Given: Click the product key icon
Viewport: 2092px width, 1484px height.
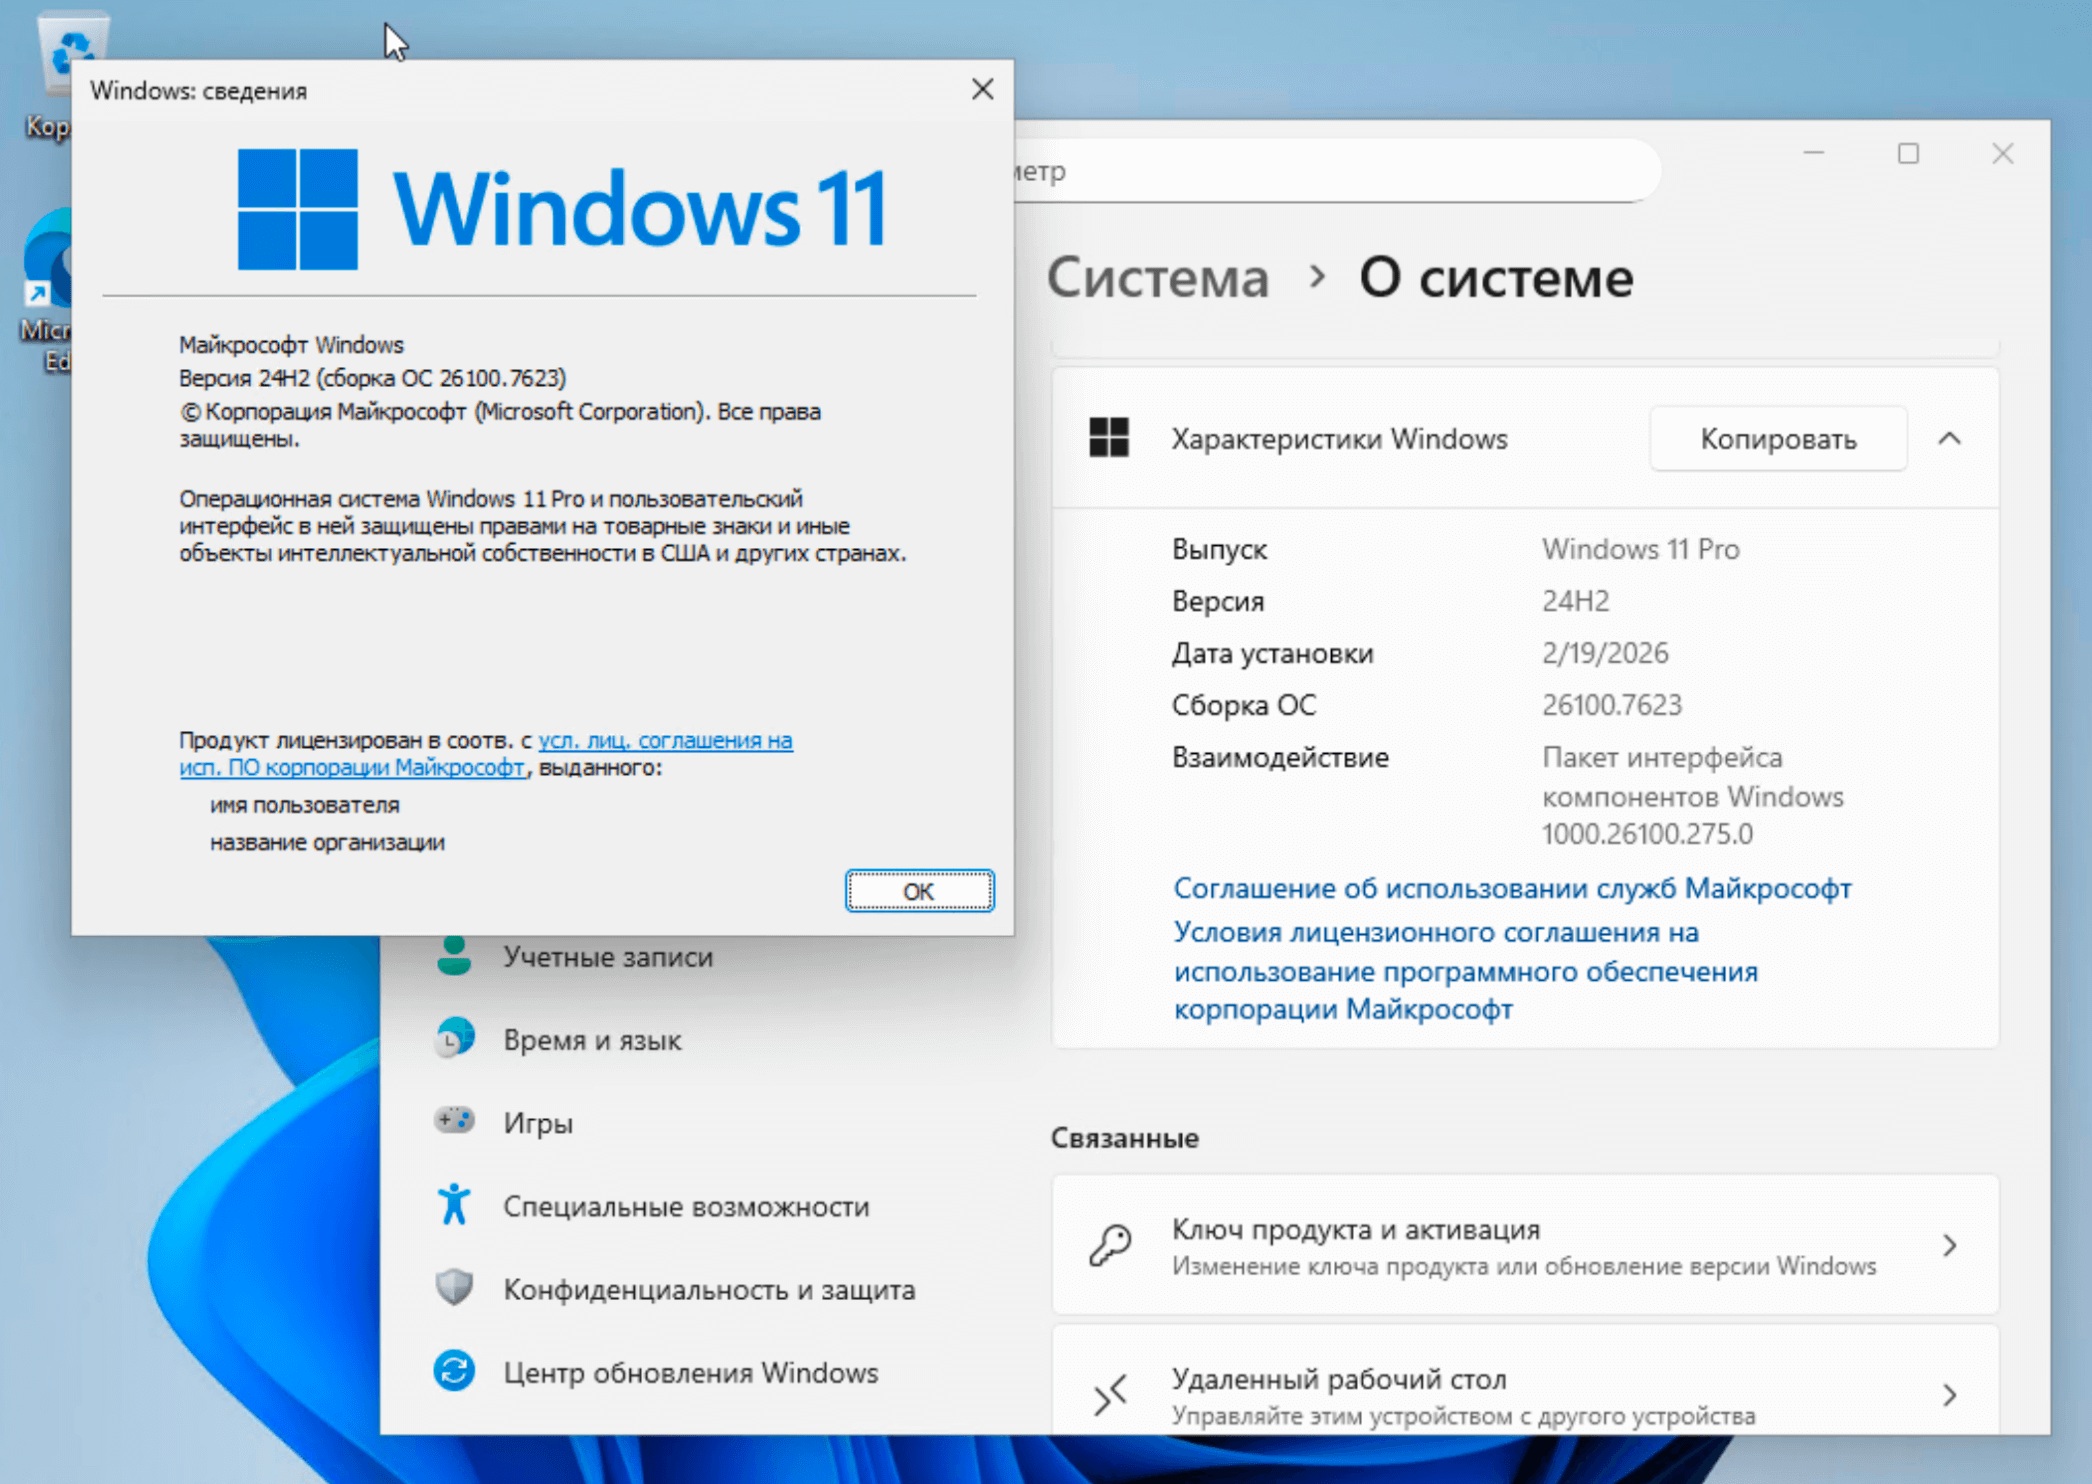Looking at the screenshot, I should coord(1110,1246).
